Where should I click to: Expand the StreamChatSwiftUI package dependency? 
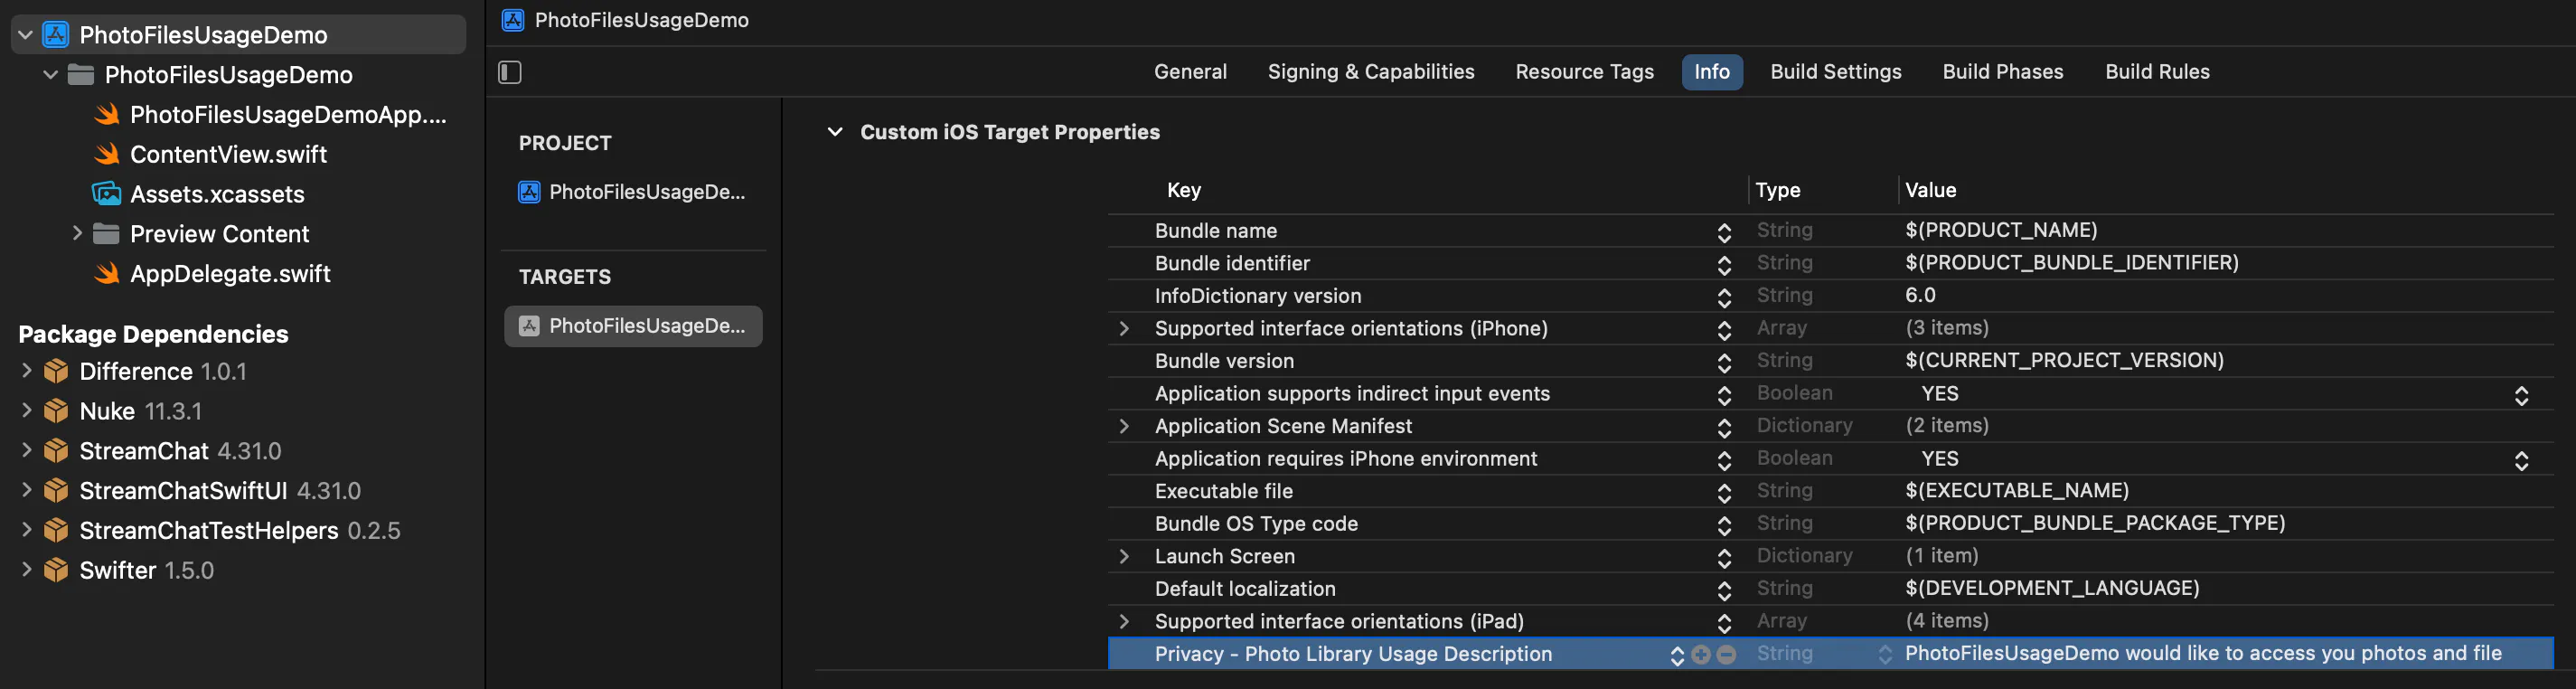click(x=27, y=490)
